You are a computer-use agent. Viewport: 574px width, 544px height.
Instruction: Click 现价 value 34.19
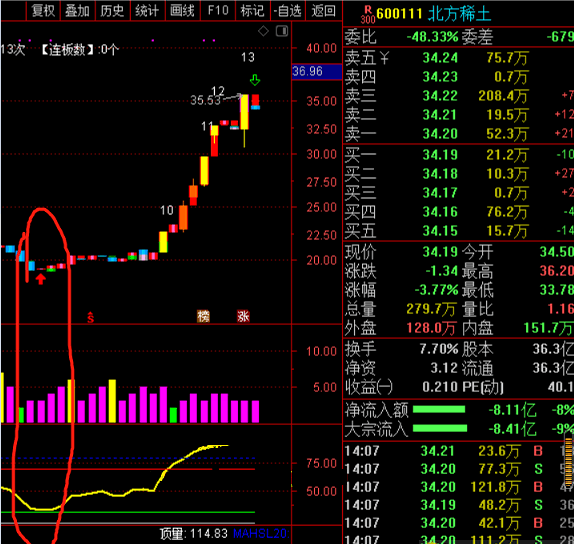click(440, 252)
